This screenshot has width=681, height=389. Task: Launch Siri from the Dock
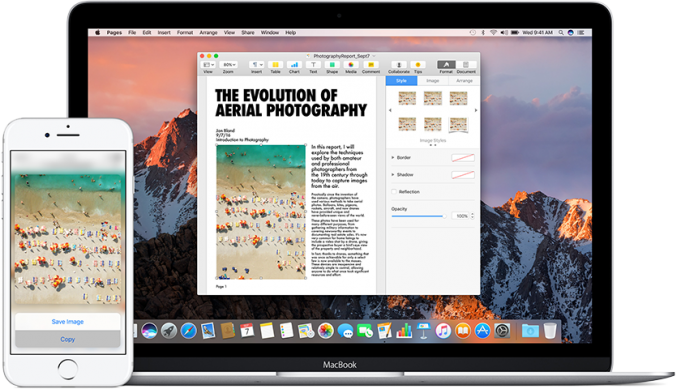click(x=149, y=331)
